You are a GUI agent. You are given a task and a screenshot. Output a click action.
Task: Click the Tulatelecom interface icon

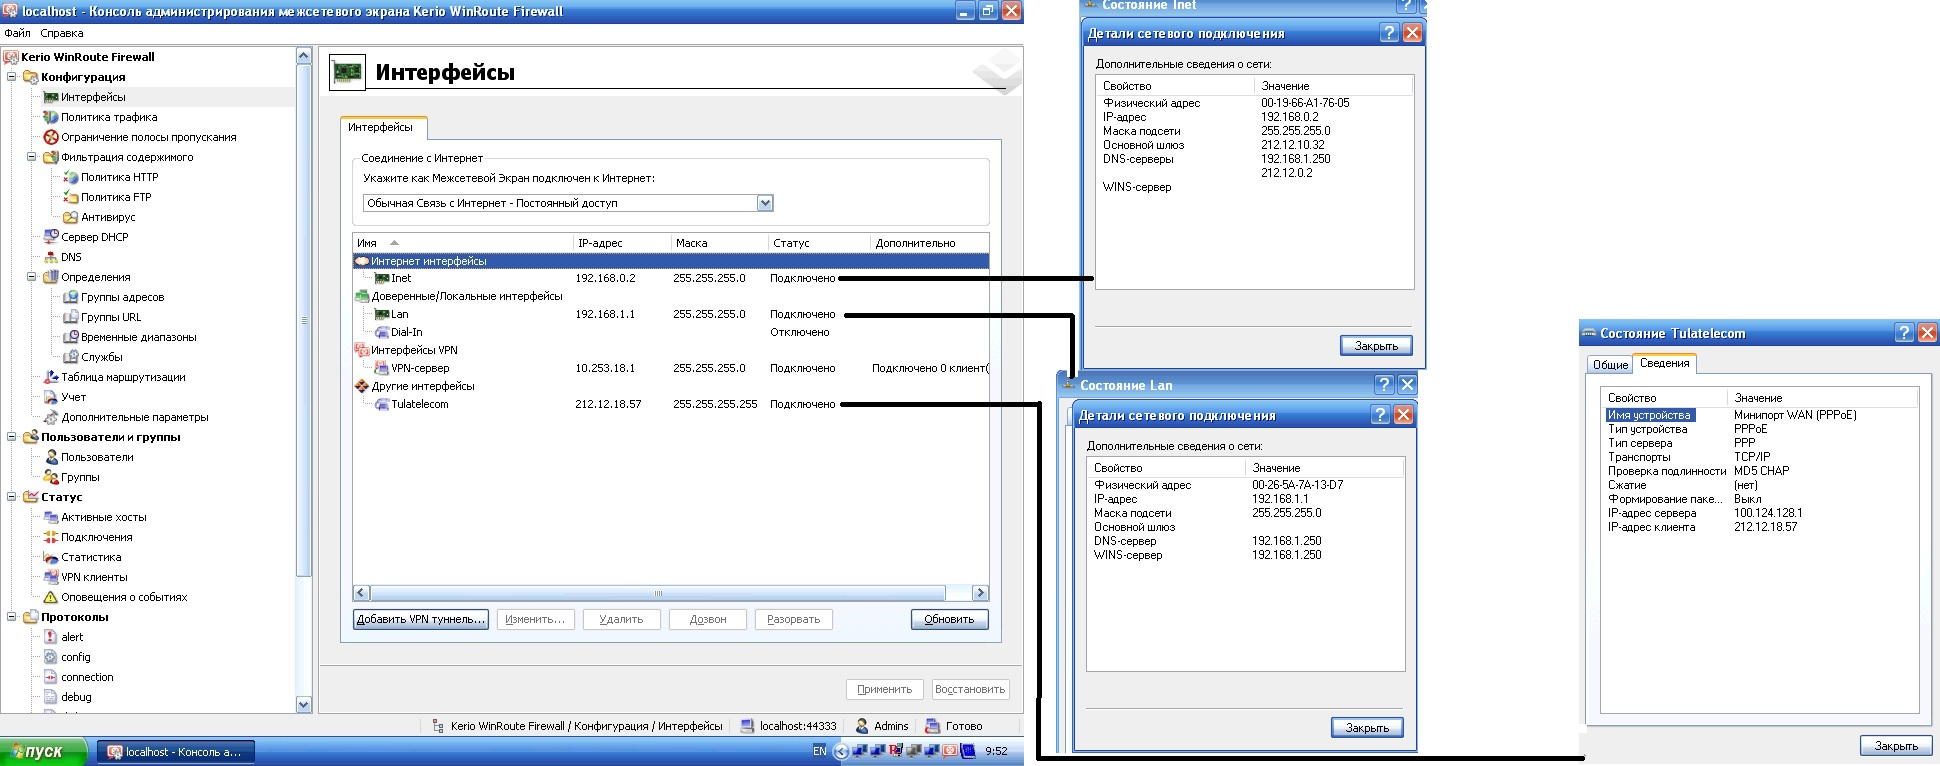point(381,404)
